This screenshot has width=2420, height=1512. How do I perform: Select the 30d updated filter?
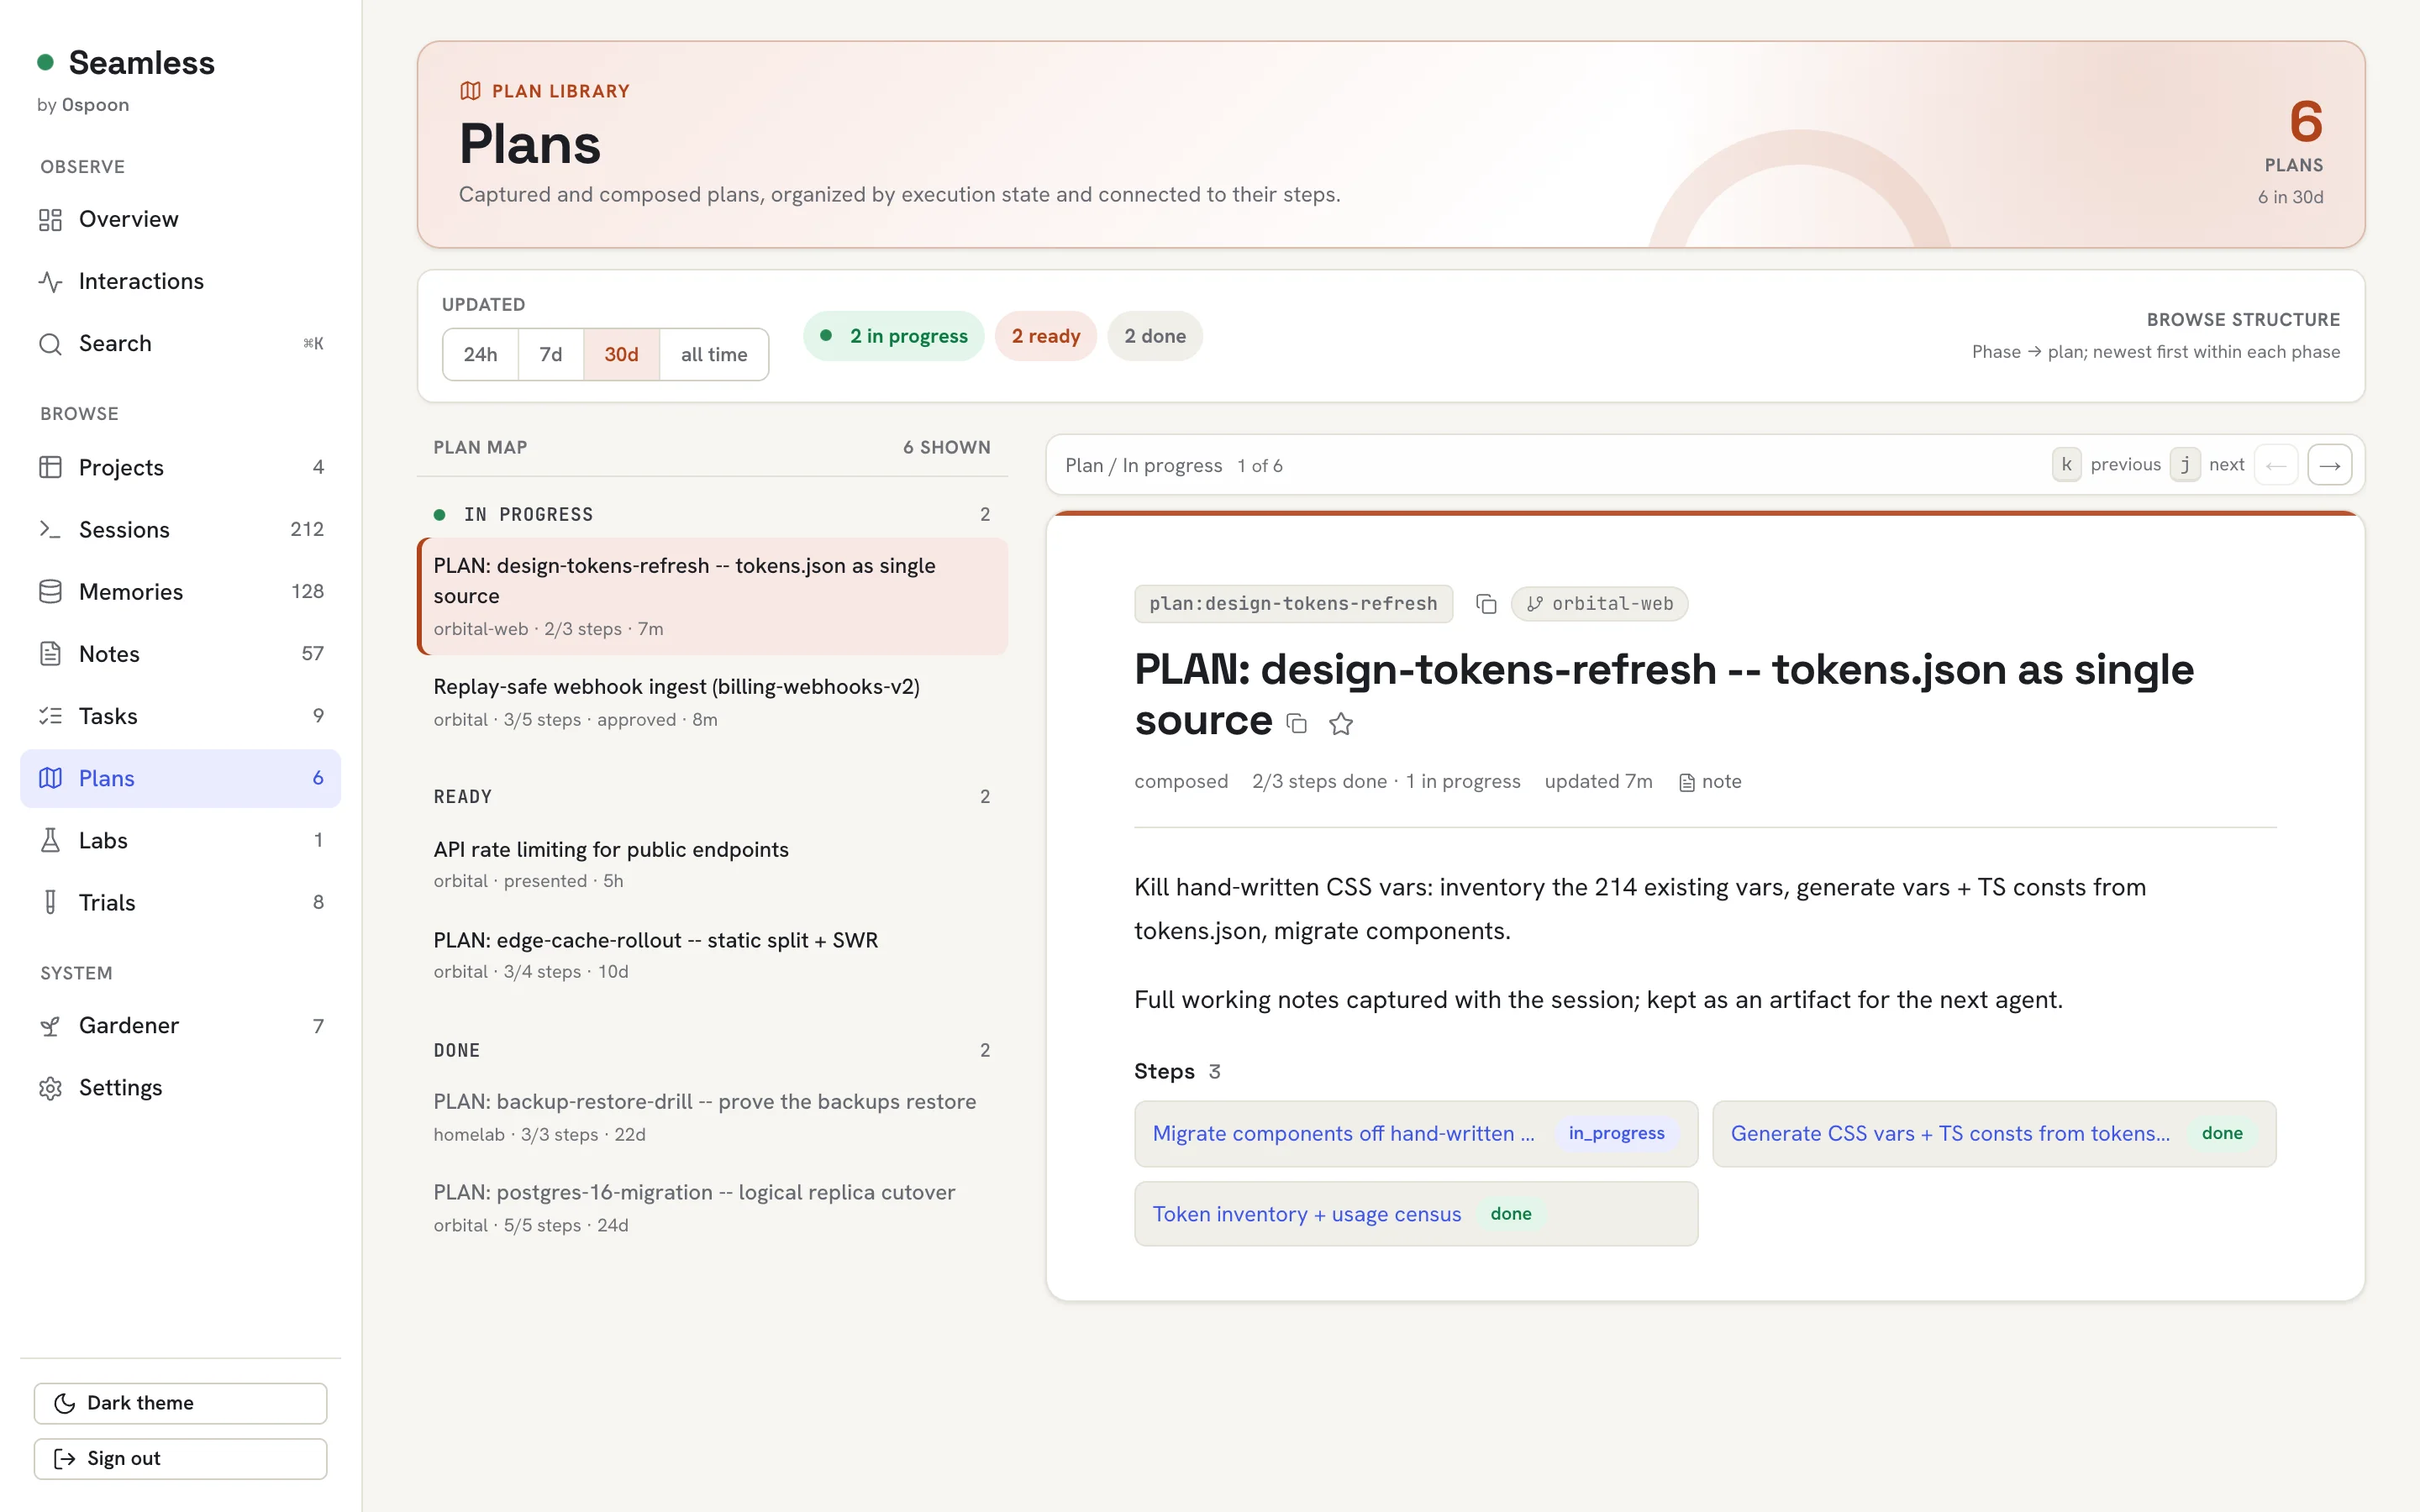click(x=621, y=354)
